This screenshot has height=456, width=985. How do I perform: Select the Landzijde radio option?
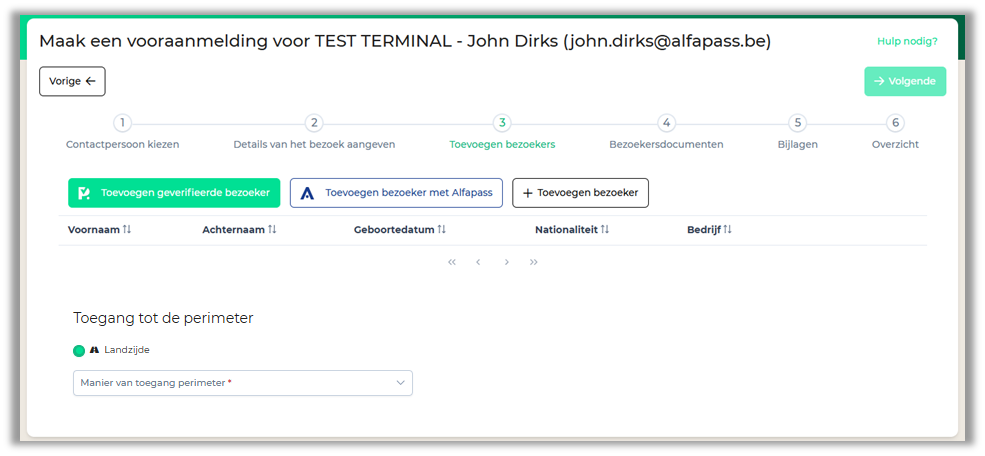click(79, 351)
